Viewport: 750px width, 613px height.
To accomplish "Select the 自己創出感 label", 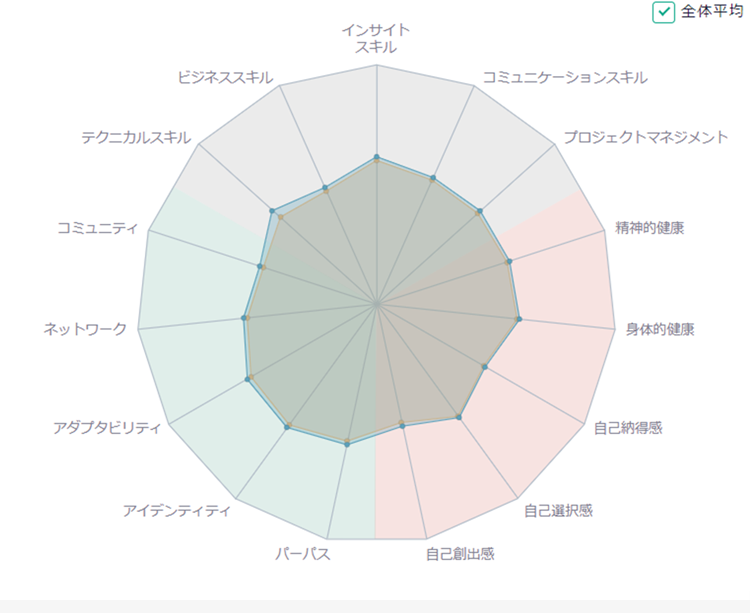I will point(460,554).
